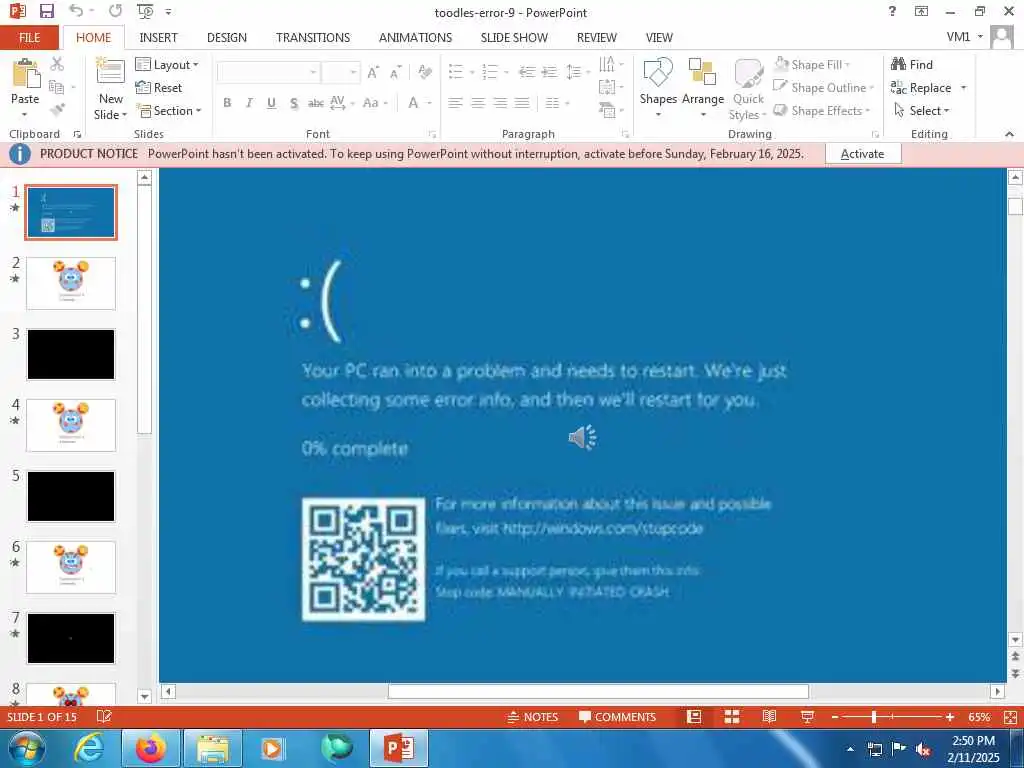Toggle Strikethrough formatting
This screenshot has width=1024, height=768.
[315, 103]
